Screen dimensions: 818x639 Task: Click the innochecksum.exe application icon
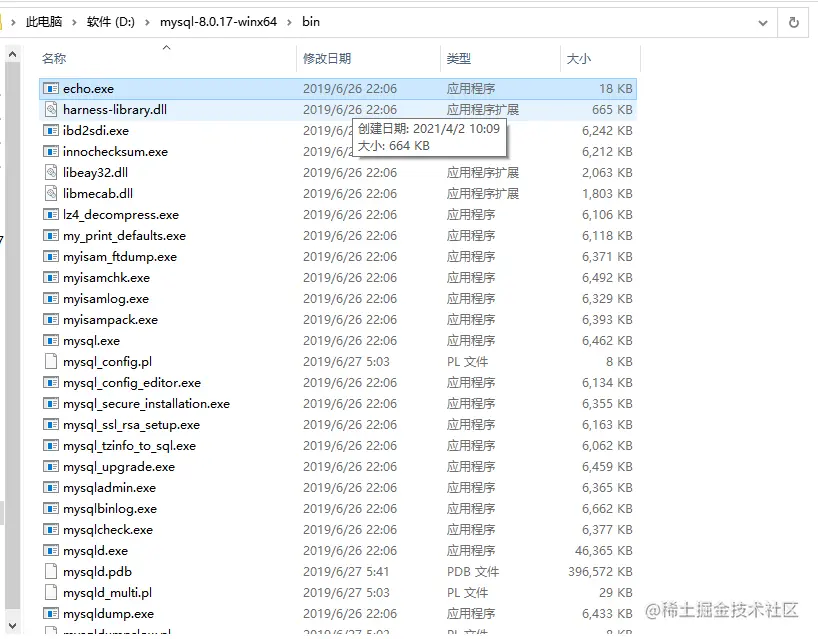51,152
